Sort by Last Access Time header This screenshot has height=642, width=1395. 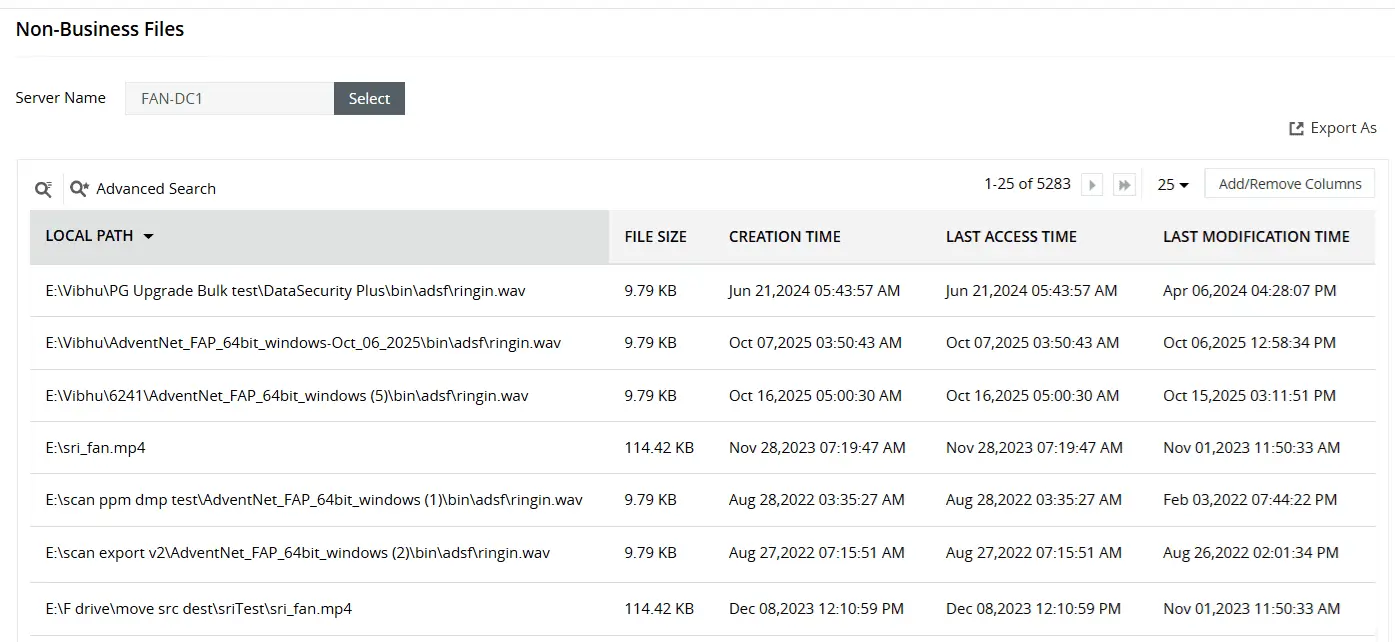coord(1011,237)
